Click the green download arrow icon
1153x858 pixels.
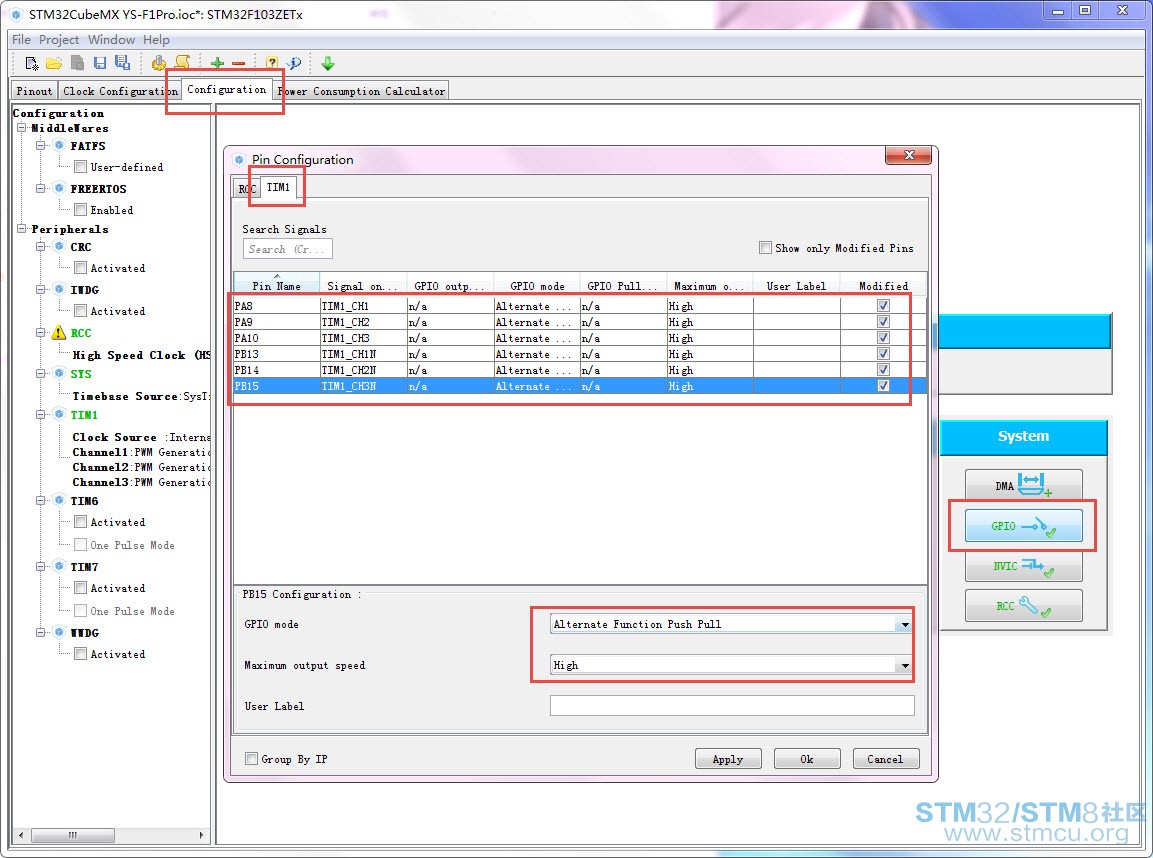point(328,64)
